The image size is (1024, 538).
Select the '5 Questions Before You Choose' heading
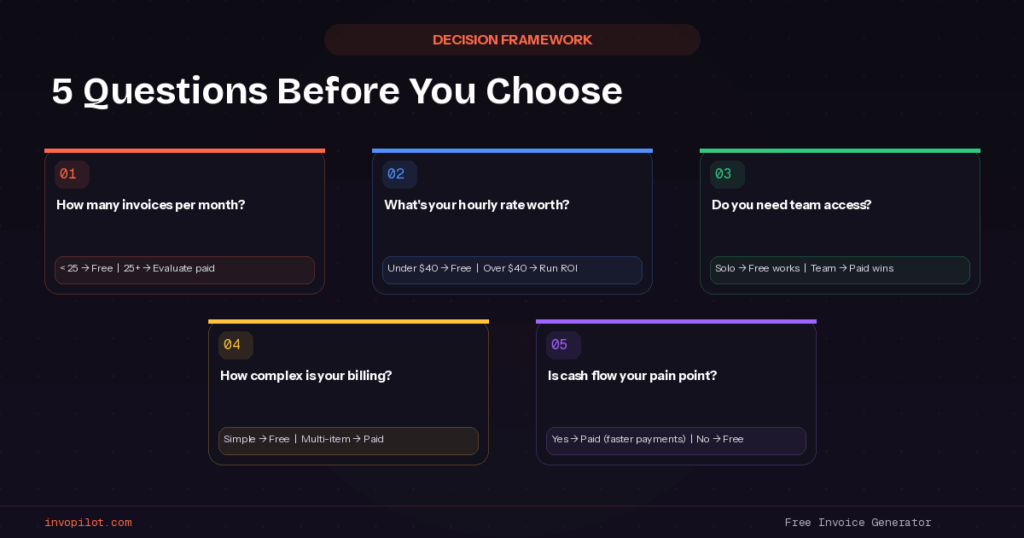[x=337, y=91]
